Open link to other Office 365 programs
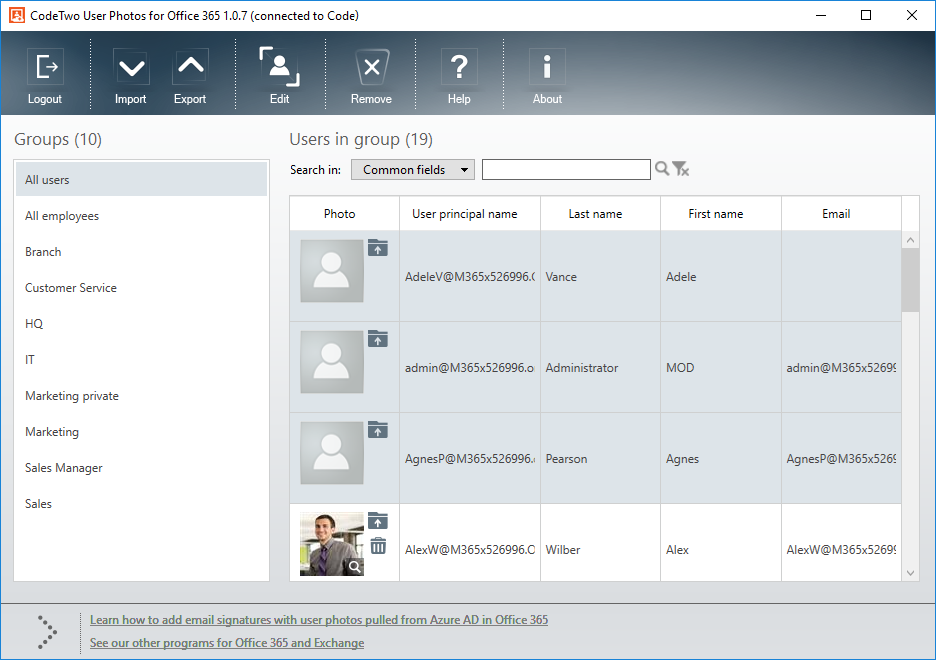 point(227,643)
